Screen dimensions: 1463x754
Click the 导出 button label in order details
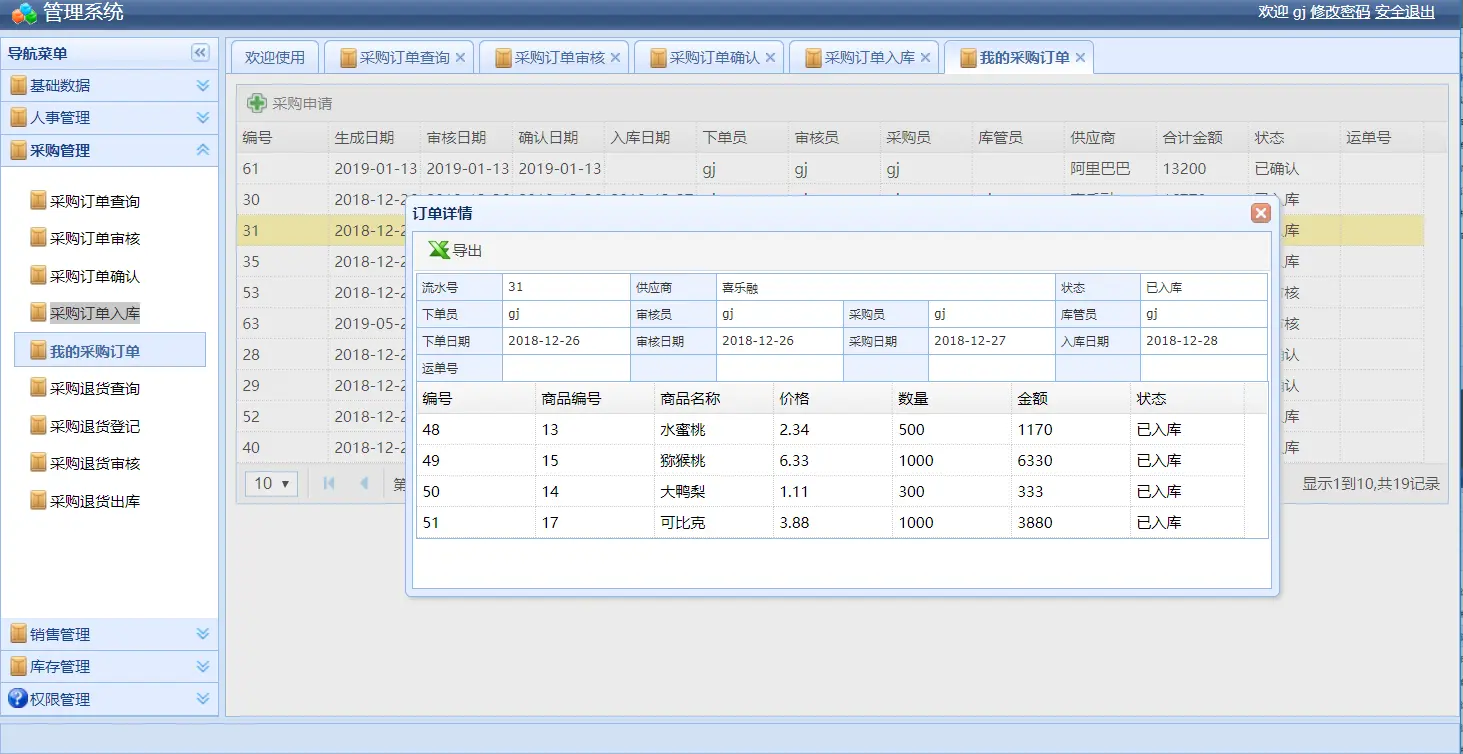click(x=467, y=251)
